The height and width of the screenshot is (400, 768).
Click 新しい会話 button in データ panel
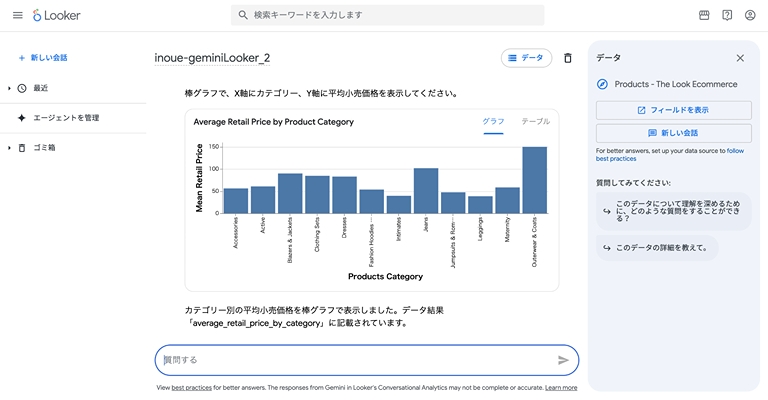[x=673, y=133]
